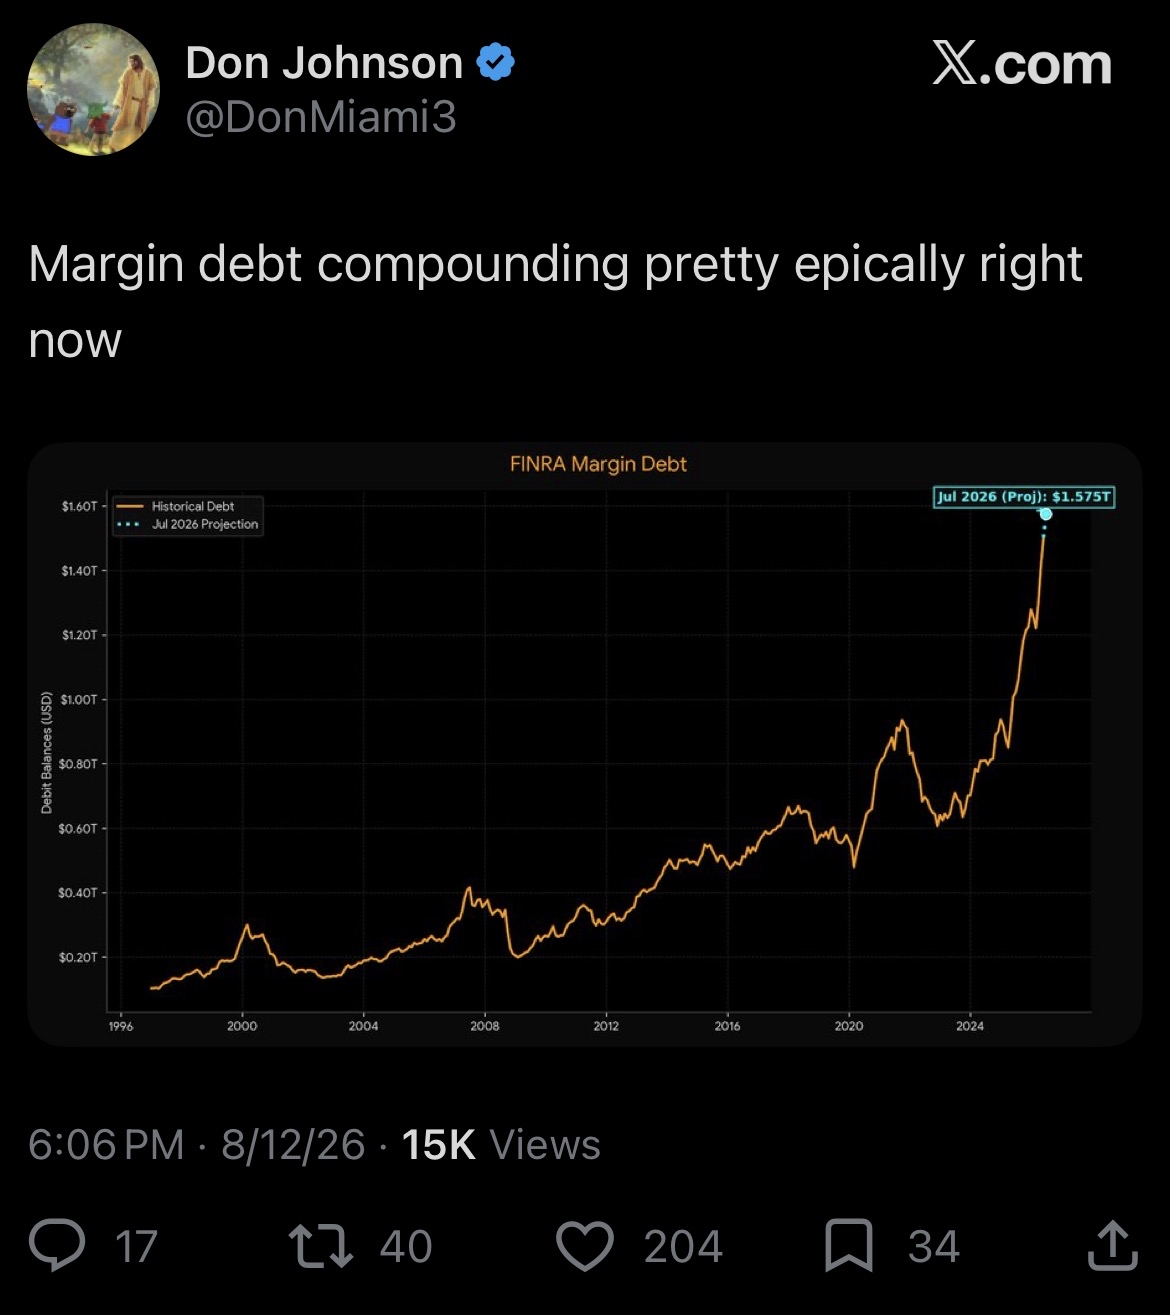This screenshot has width=1170, height=1315.
Task: Tap the share upload icon
Action: tap(1112, 1246)
